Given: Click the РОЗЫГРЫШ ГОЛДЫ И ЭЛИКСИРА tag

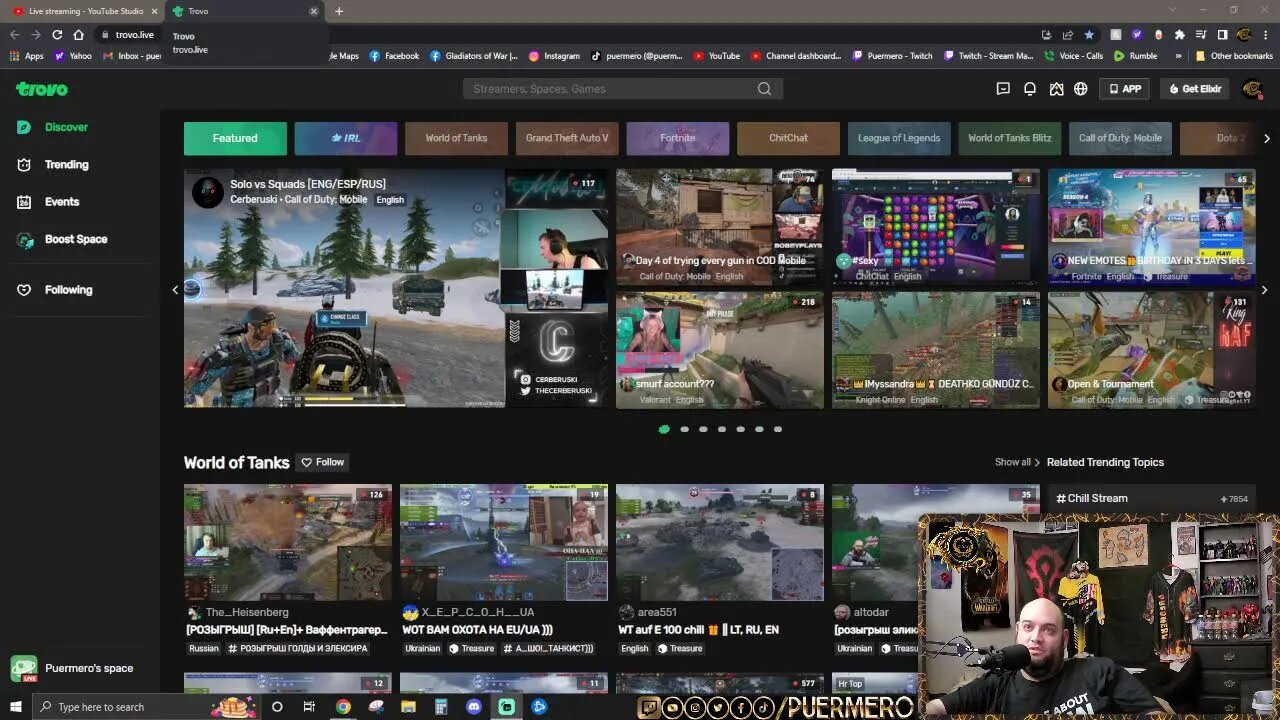Looking at the screenshot, I should (298, 648).
